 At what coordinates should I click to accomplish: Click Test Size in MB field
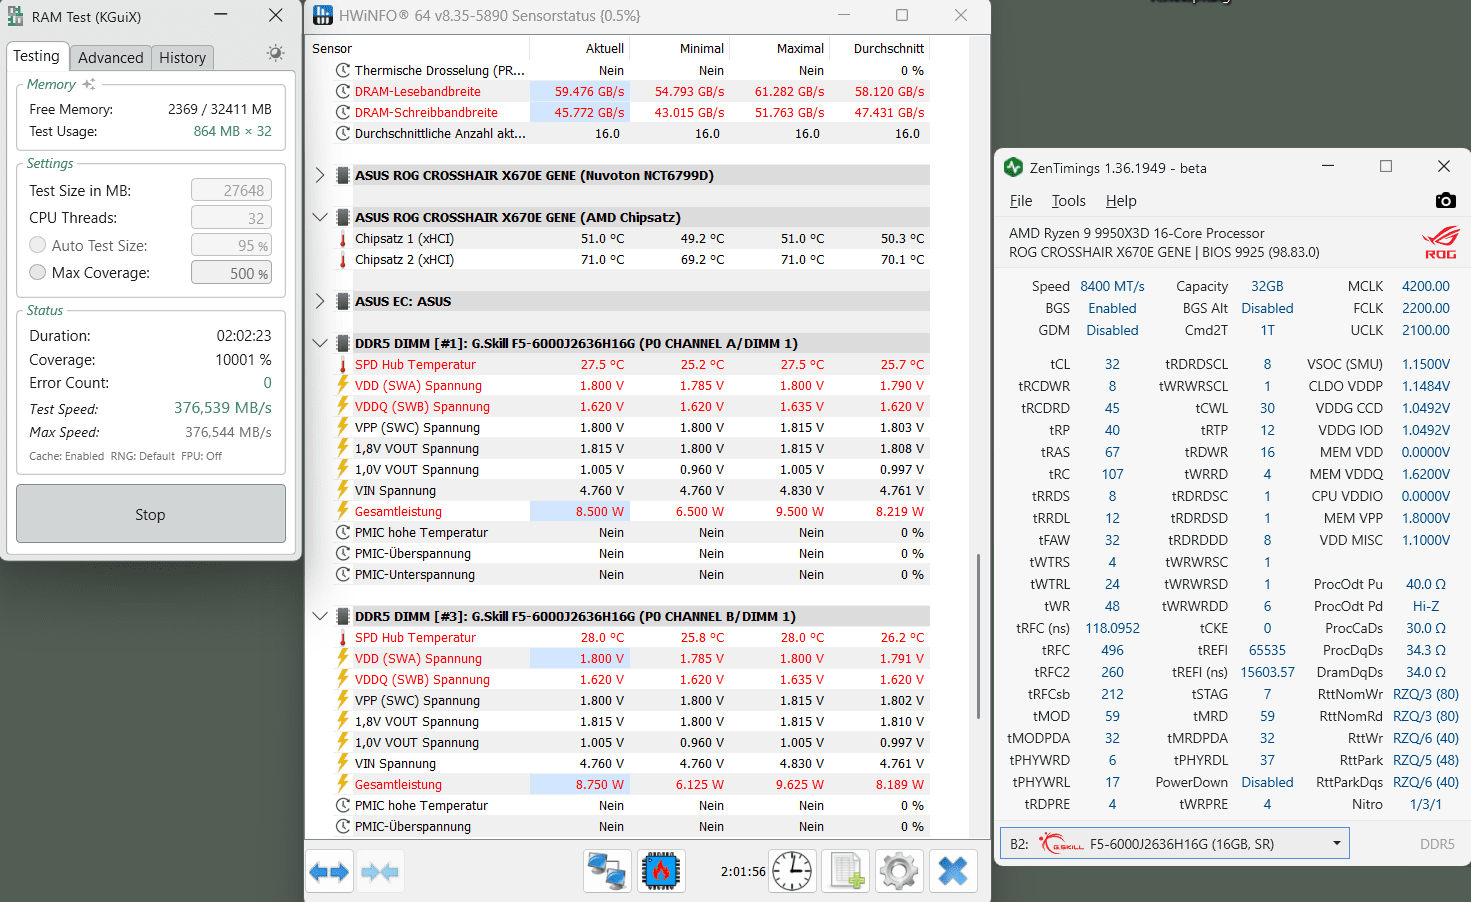pyautogui.click(x=231, y=190)
